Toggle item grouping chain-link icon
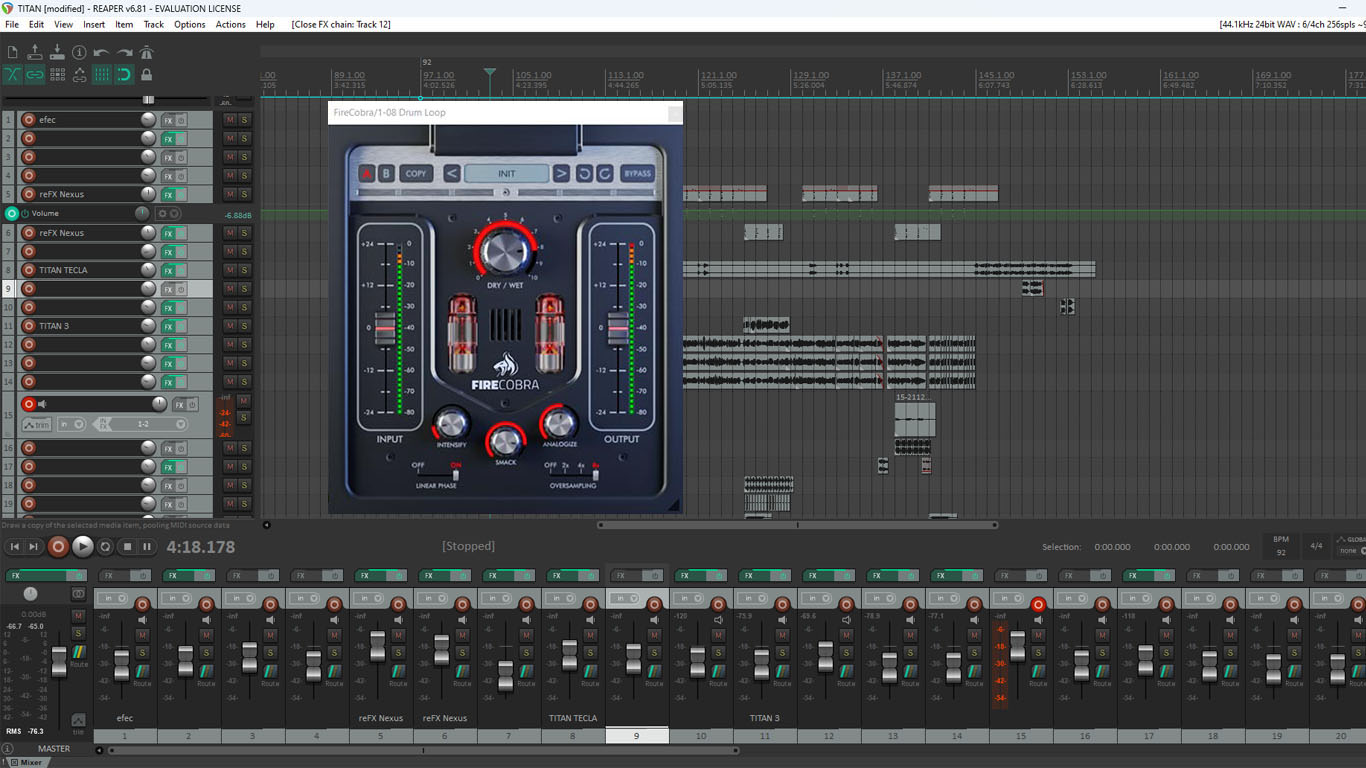1366x768 pixels. [35, 74]
